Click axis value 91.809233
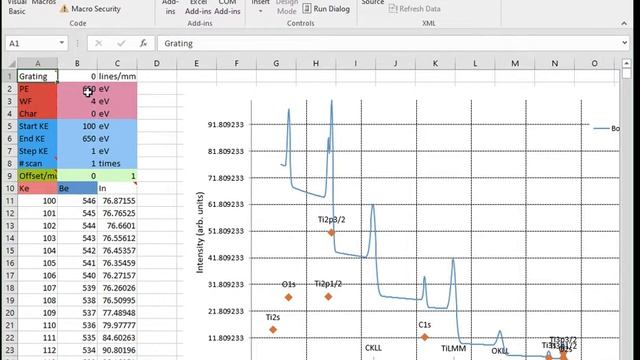 [226, 124]
